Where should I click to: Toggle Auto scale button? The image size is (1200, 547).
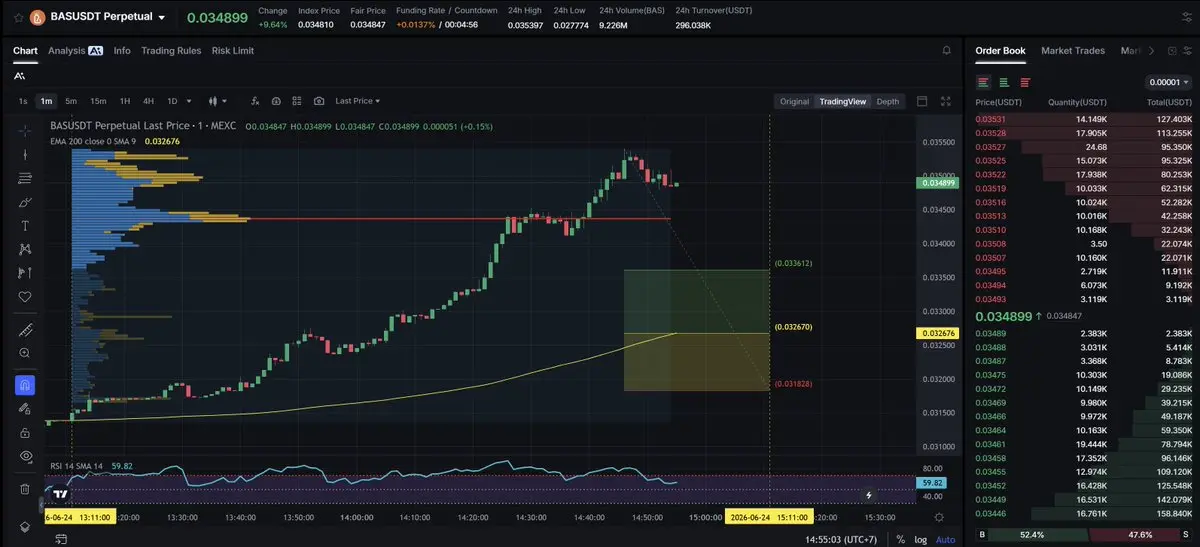[945, 539]
